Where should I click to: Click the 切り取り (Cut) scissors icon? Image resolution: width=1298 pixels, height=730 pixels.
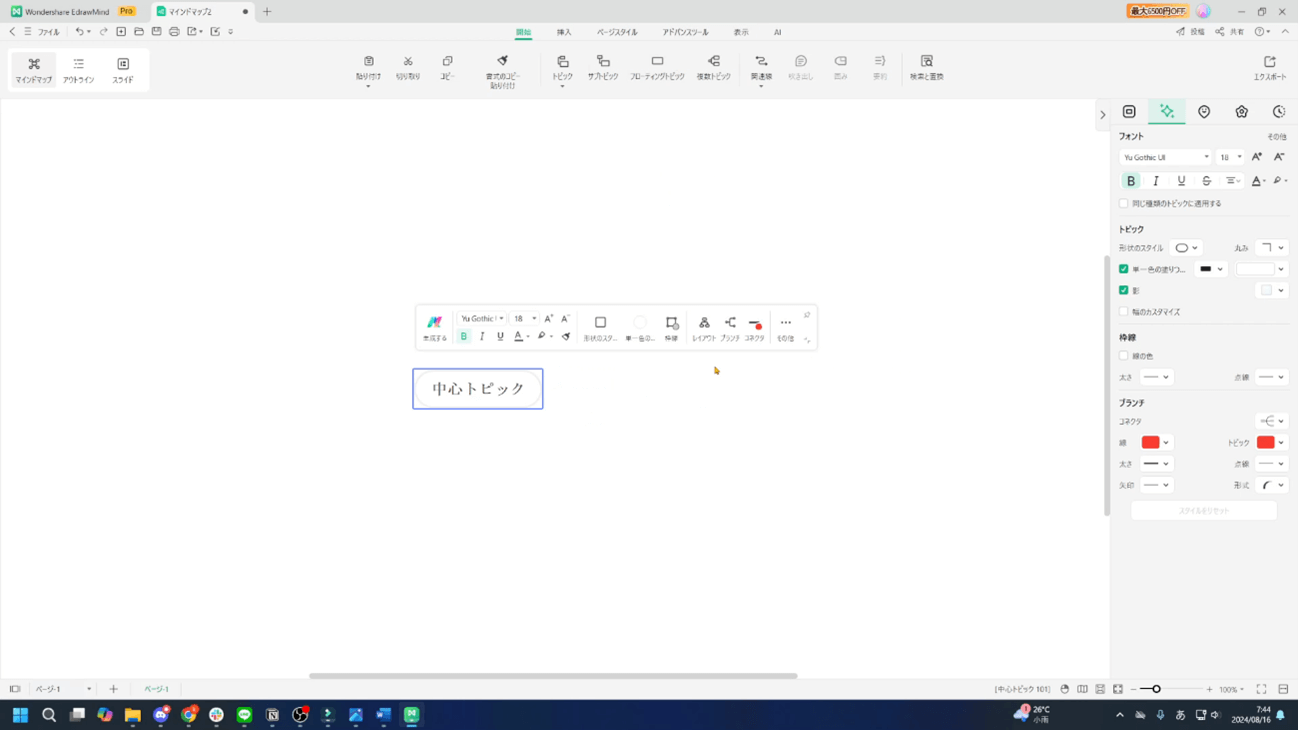coord(408,61)
